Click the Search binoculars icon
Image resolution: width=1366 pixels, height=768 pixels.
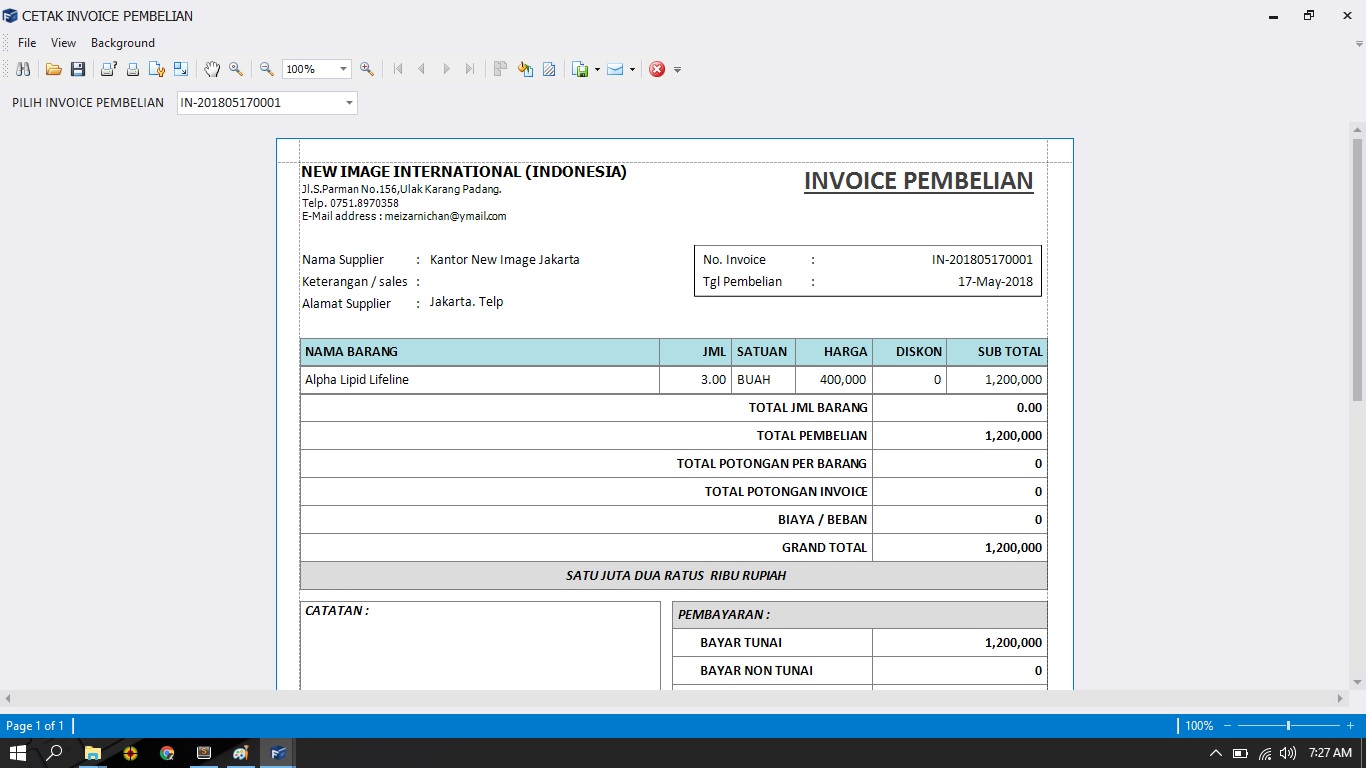click(23, 69)
